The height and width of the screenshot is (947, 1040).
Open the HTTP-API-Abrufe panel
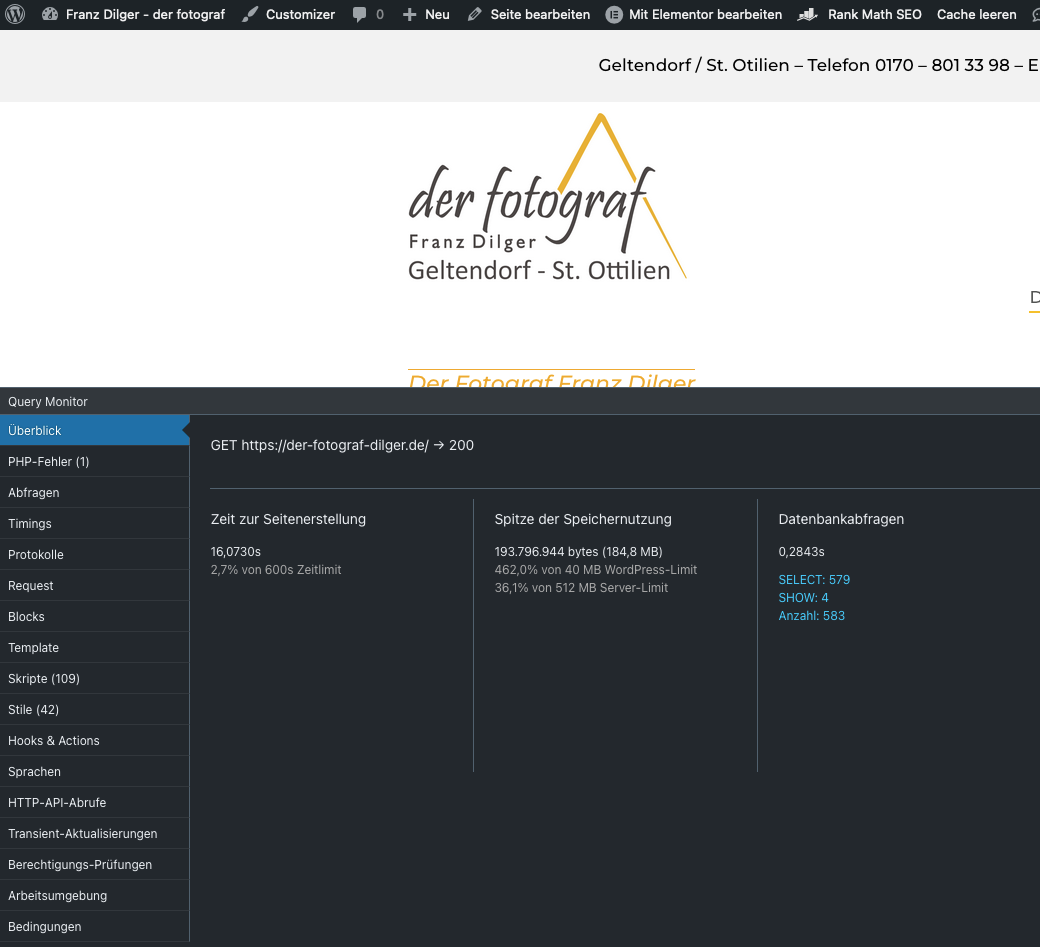(94, 802)
